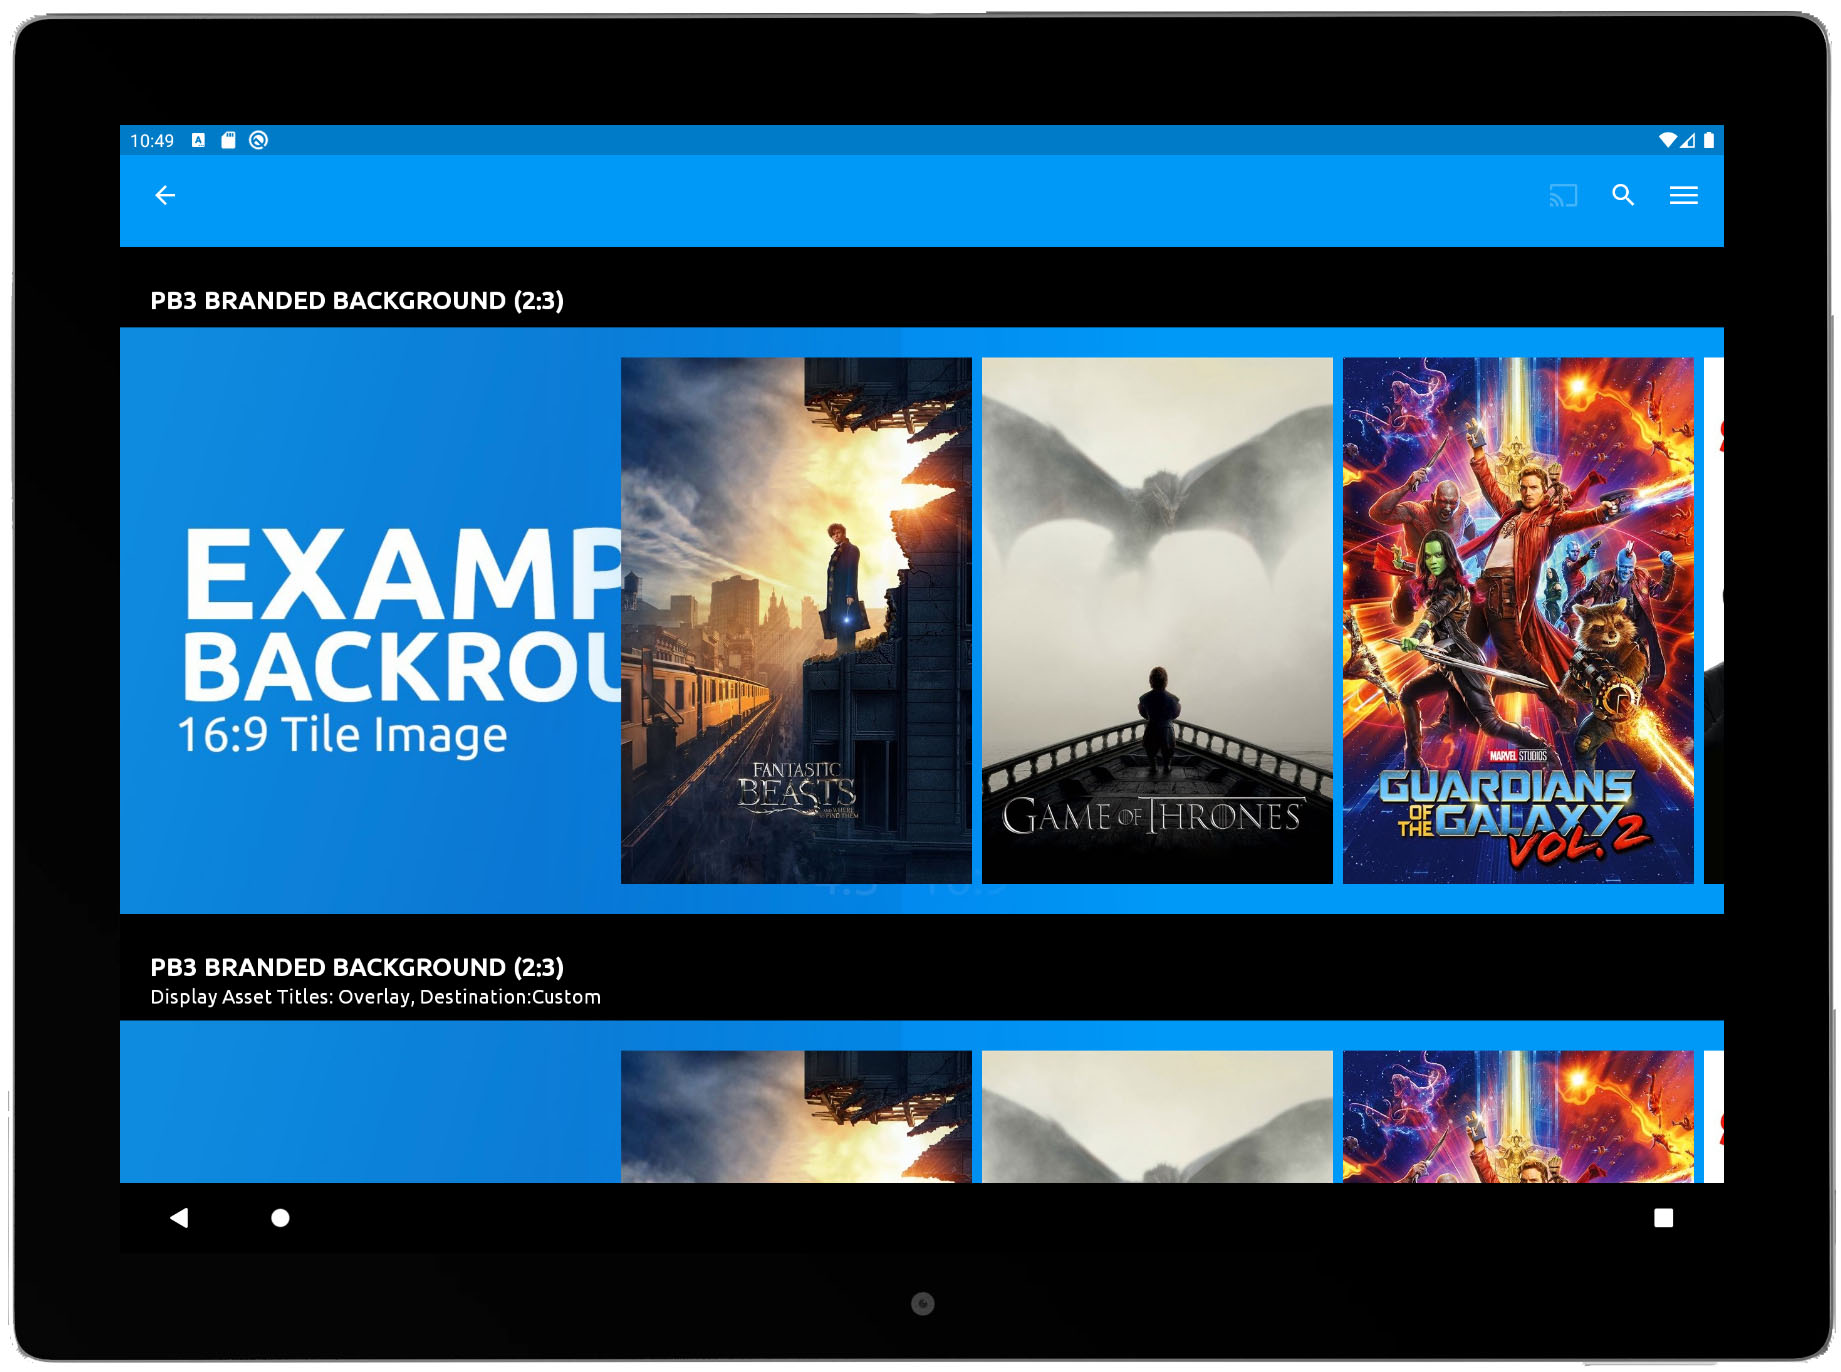Open the Guardians poster in second row
The height and width of the screenshot is (1372, 1841).
pyautogui.click(x=1518, y=1117)
